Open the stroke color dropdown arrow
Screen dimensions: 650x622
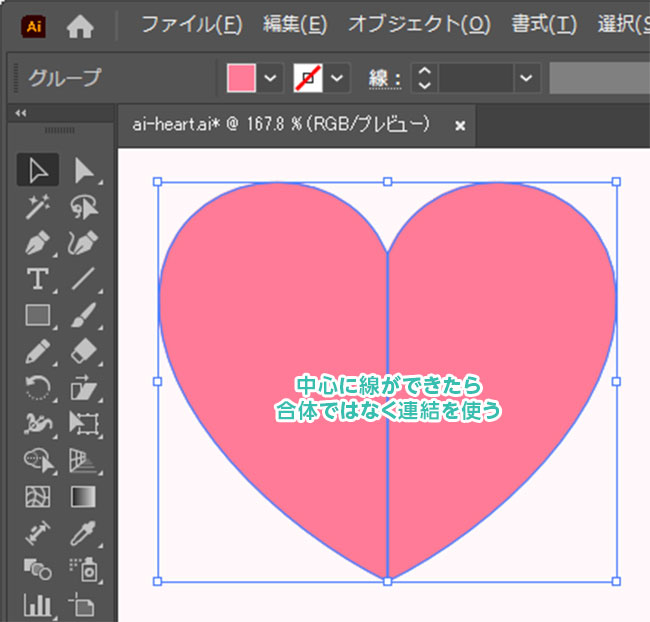coord(338,77)
